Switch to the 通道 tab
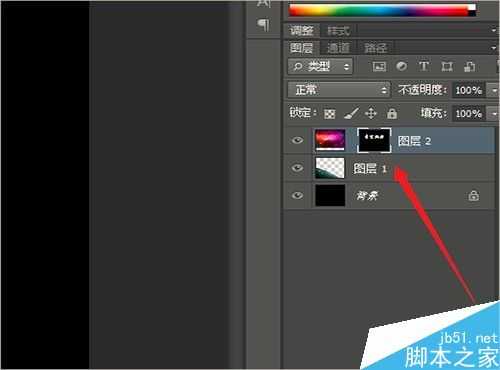 pyautogui.click(x=338, y=48)
